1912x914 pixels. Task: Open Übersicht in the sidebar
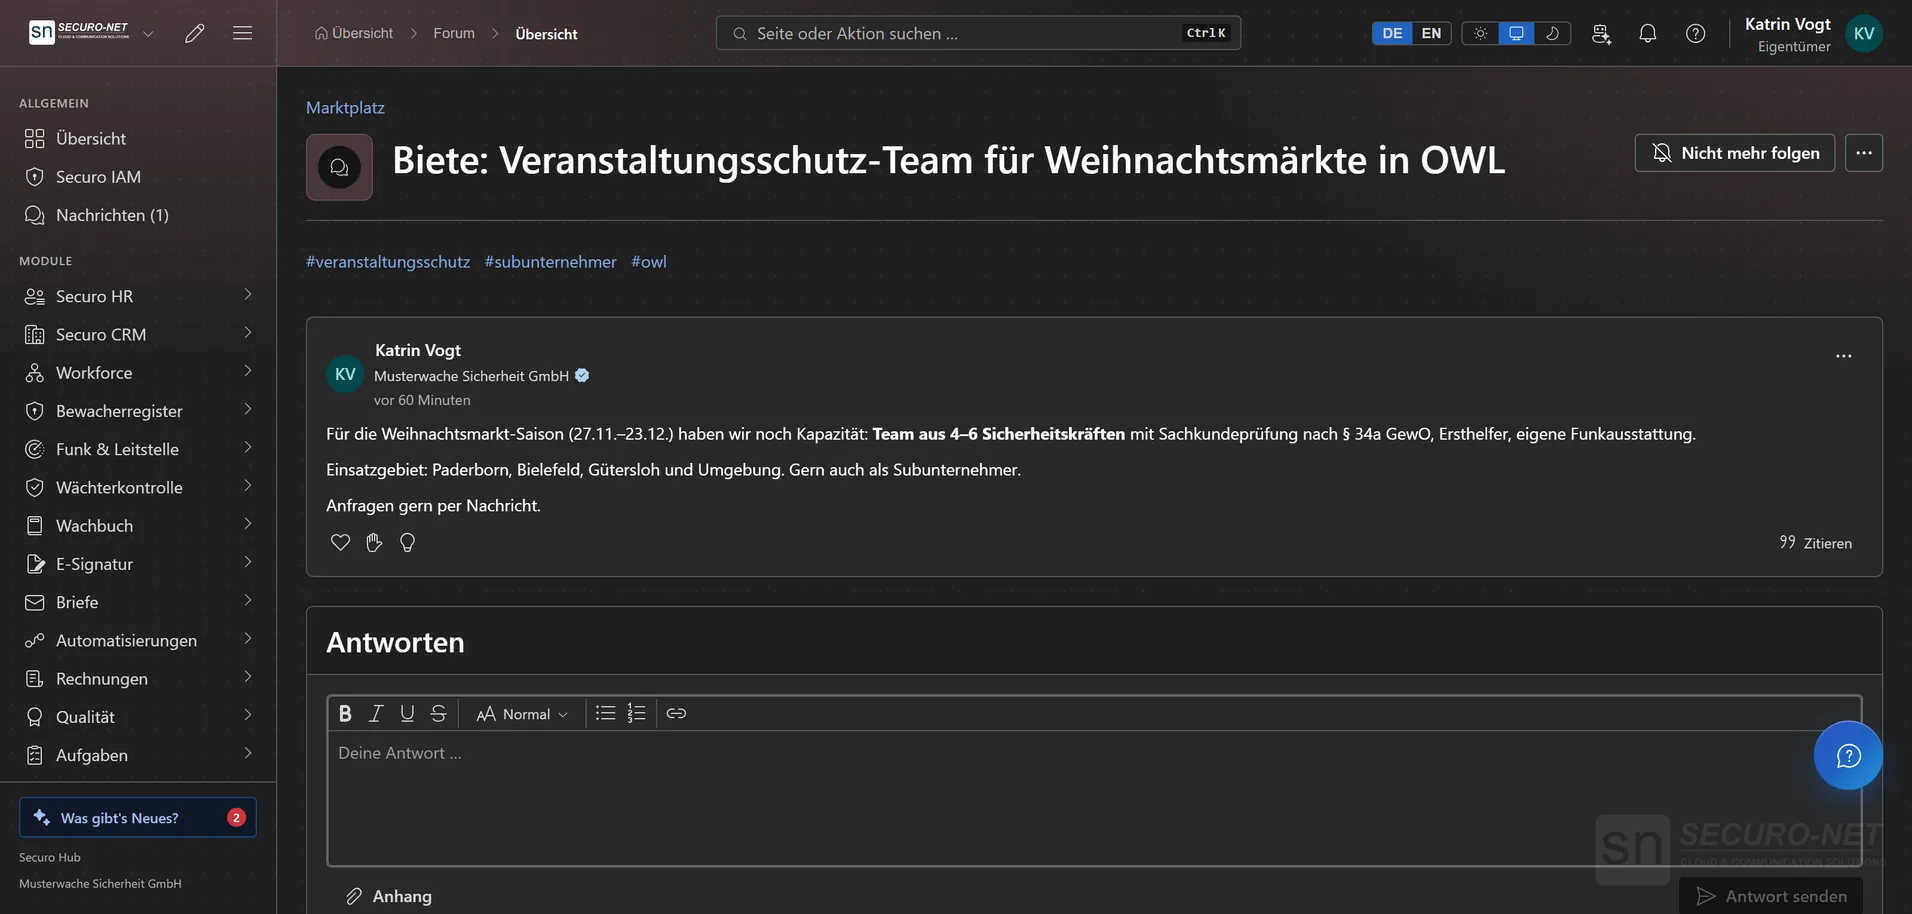(138, 139)
